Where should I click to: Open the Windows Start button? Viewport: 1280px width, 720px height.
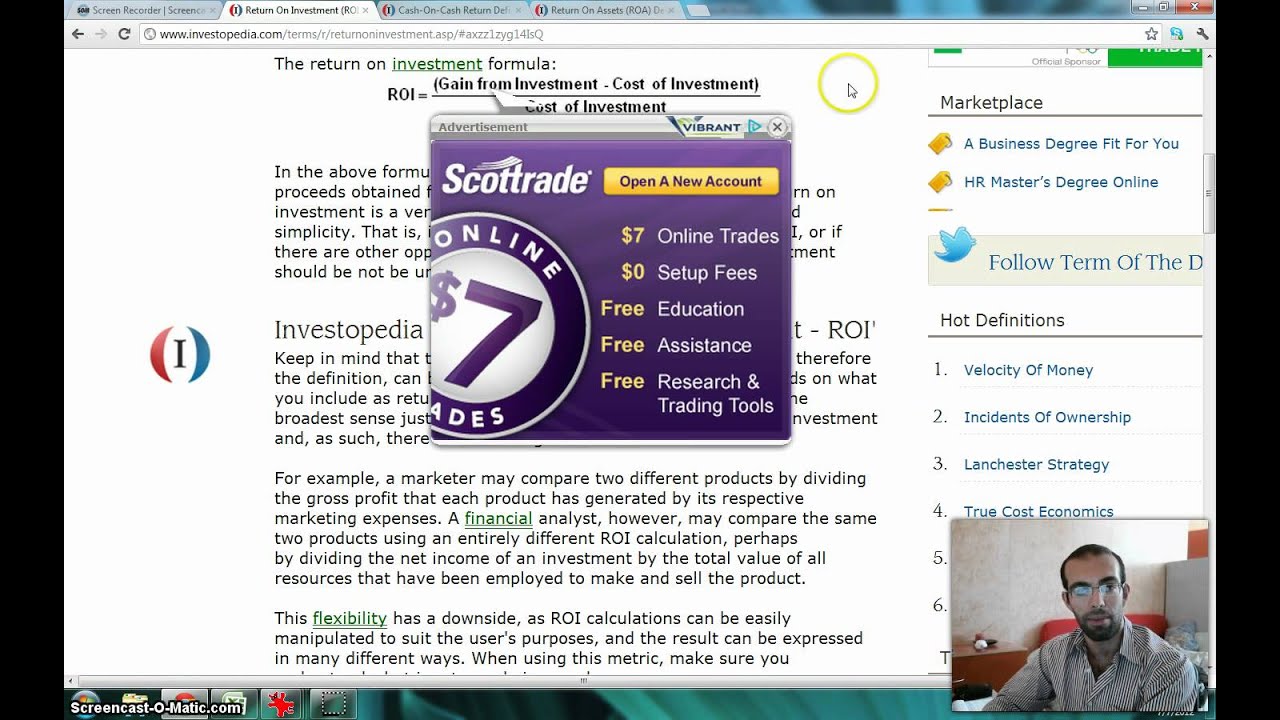(86, 704)
